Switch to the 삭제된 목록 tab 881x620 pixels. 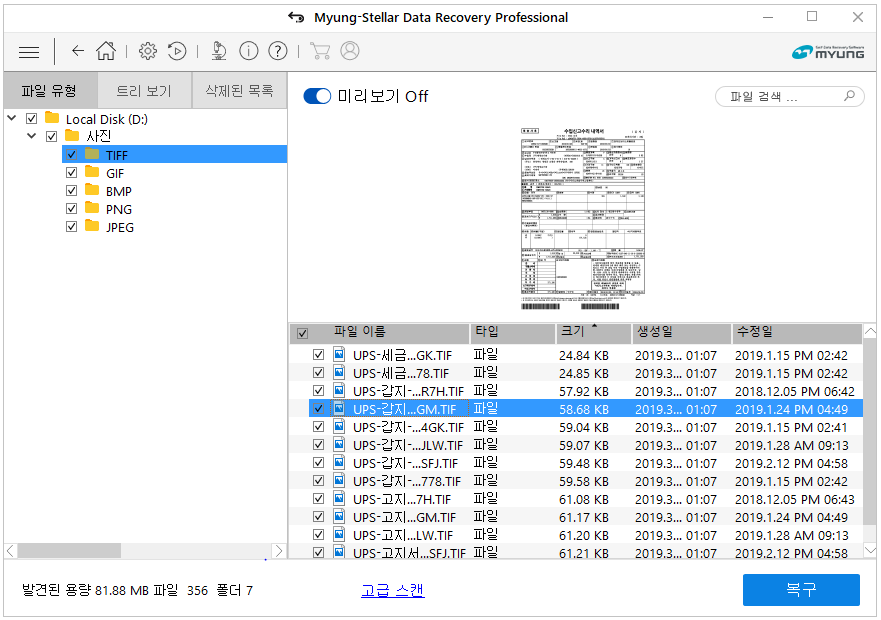click(x=239, y=90)
